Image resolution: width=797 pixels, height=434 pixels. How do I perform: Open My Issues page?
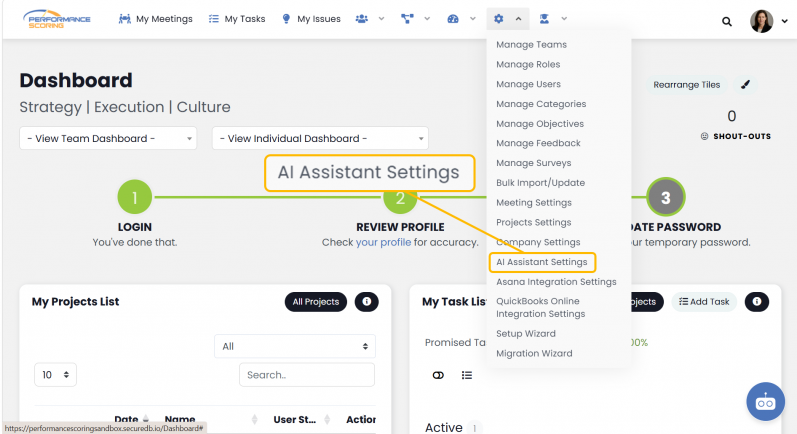pyautogui.click(x=311, y=19)
